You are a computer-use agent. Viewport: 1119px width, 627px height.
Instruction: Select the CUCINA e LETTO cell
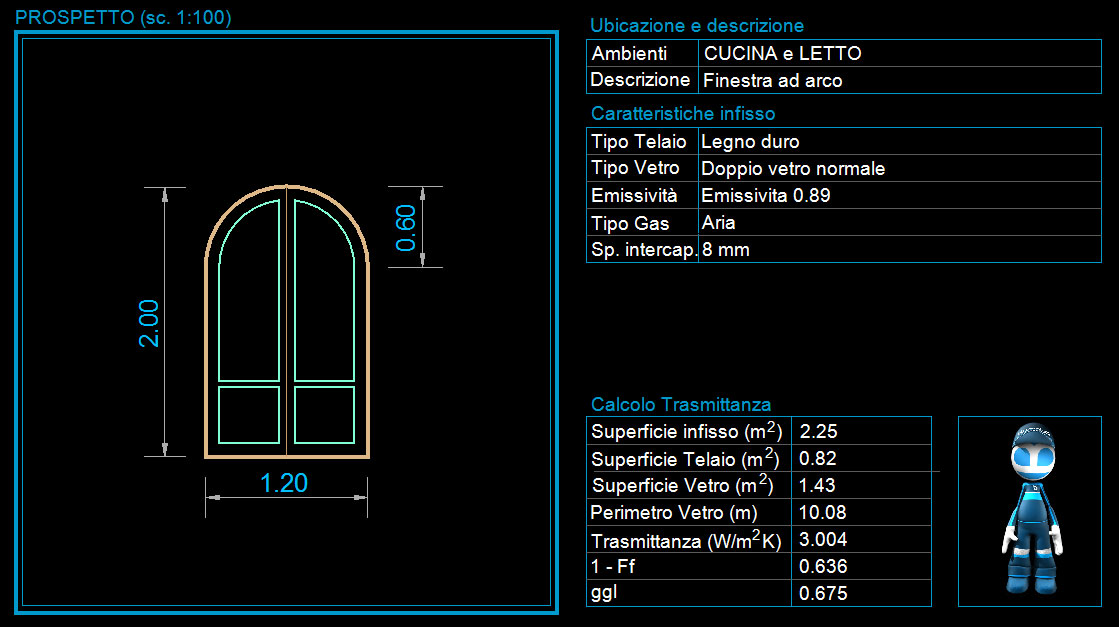(x=782, y=54)
